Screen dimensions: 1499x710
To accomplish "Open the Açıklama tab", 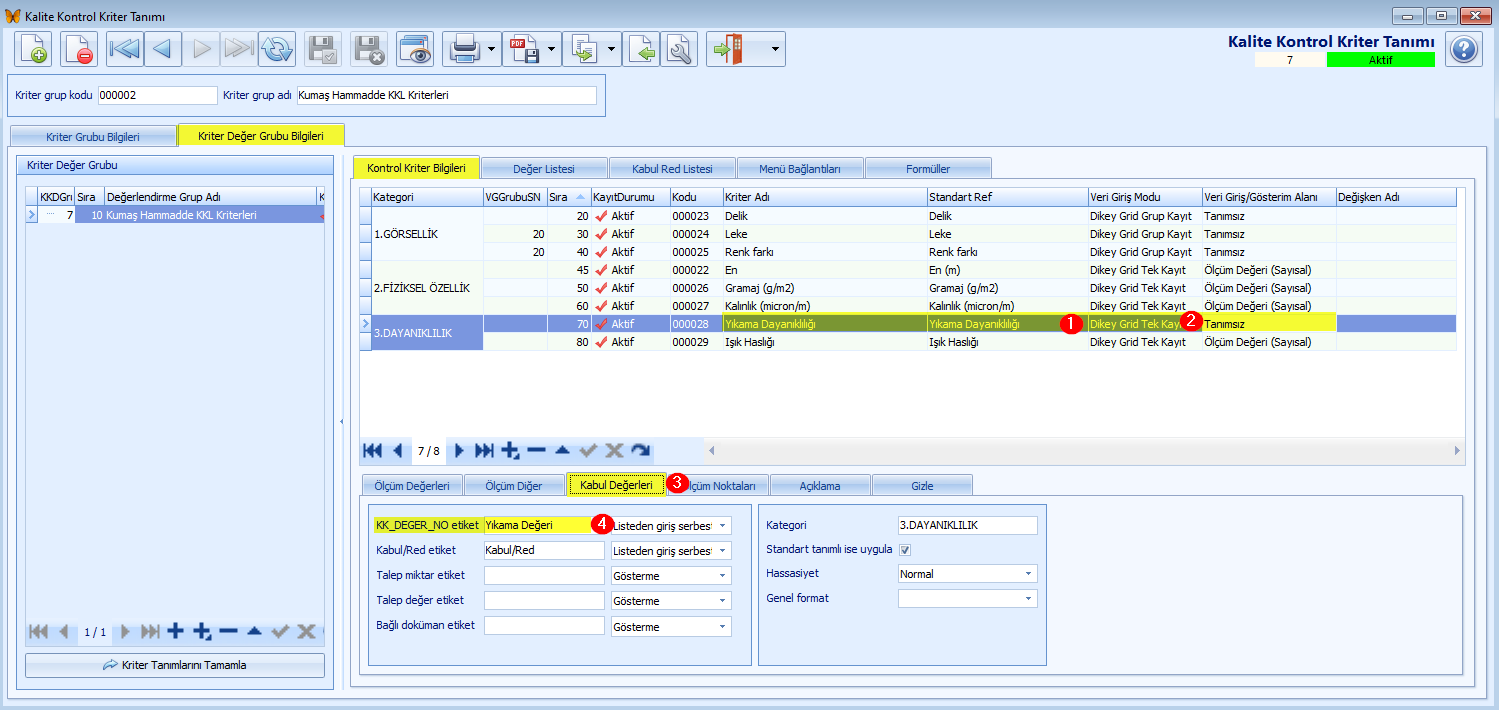I will (x=820, y=486).
